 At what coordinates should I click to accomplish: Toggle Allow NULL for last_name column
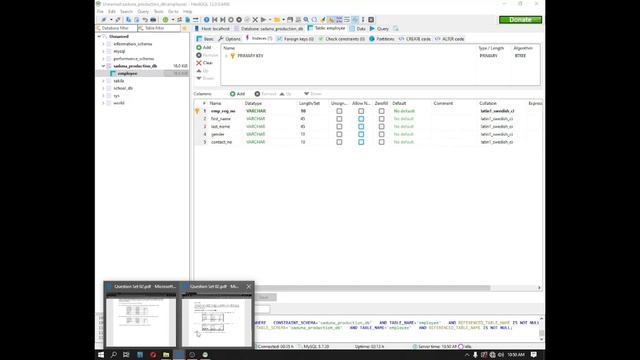click(x=361, y=127)
